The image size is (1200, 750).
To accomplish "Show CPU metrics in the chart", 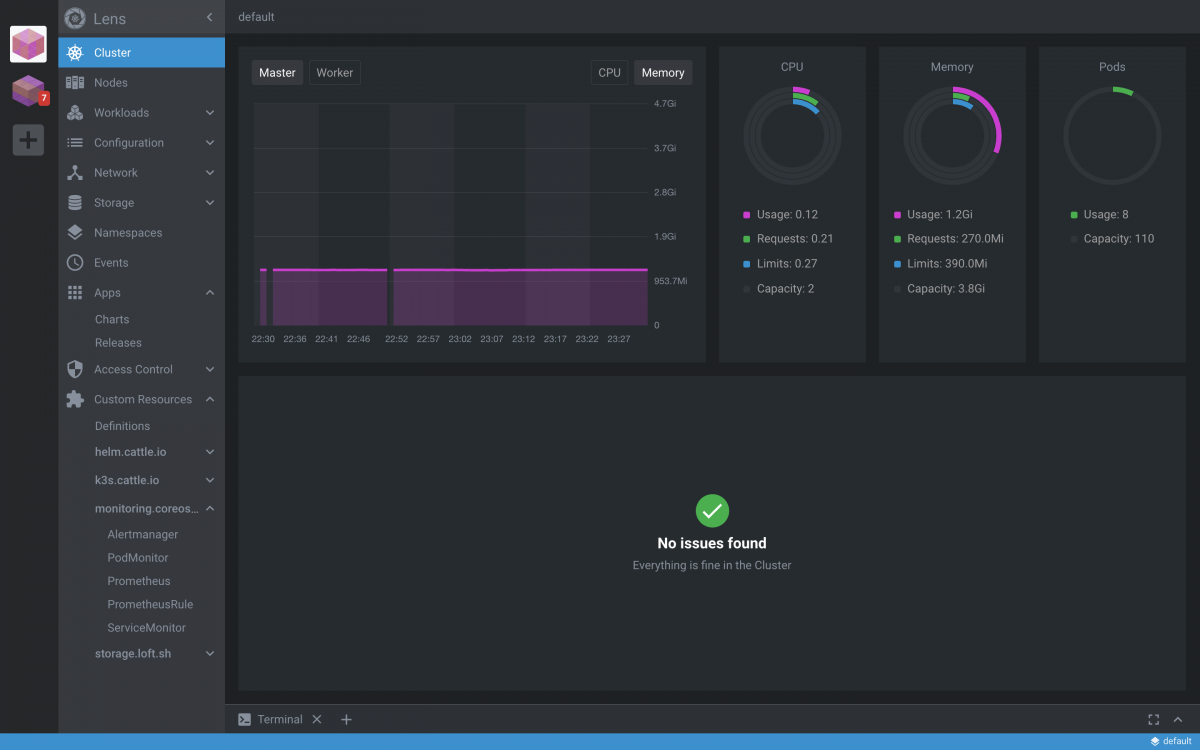I will click(609, 73).
